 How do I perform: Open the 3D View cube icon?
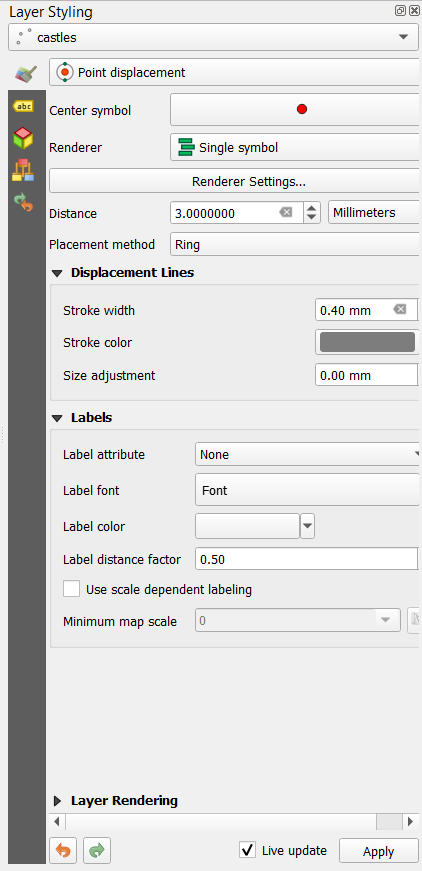[x=23, y=138]
